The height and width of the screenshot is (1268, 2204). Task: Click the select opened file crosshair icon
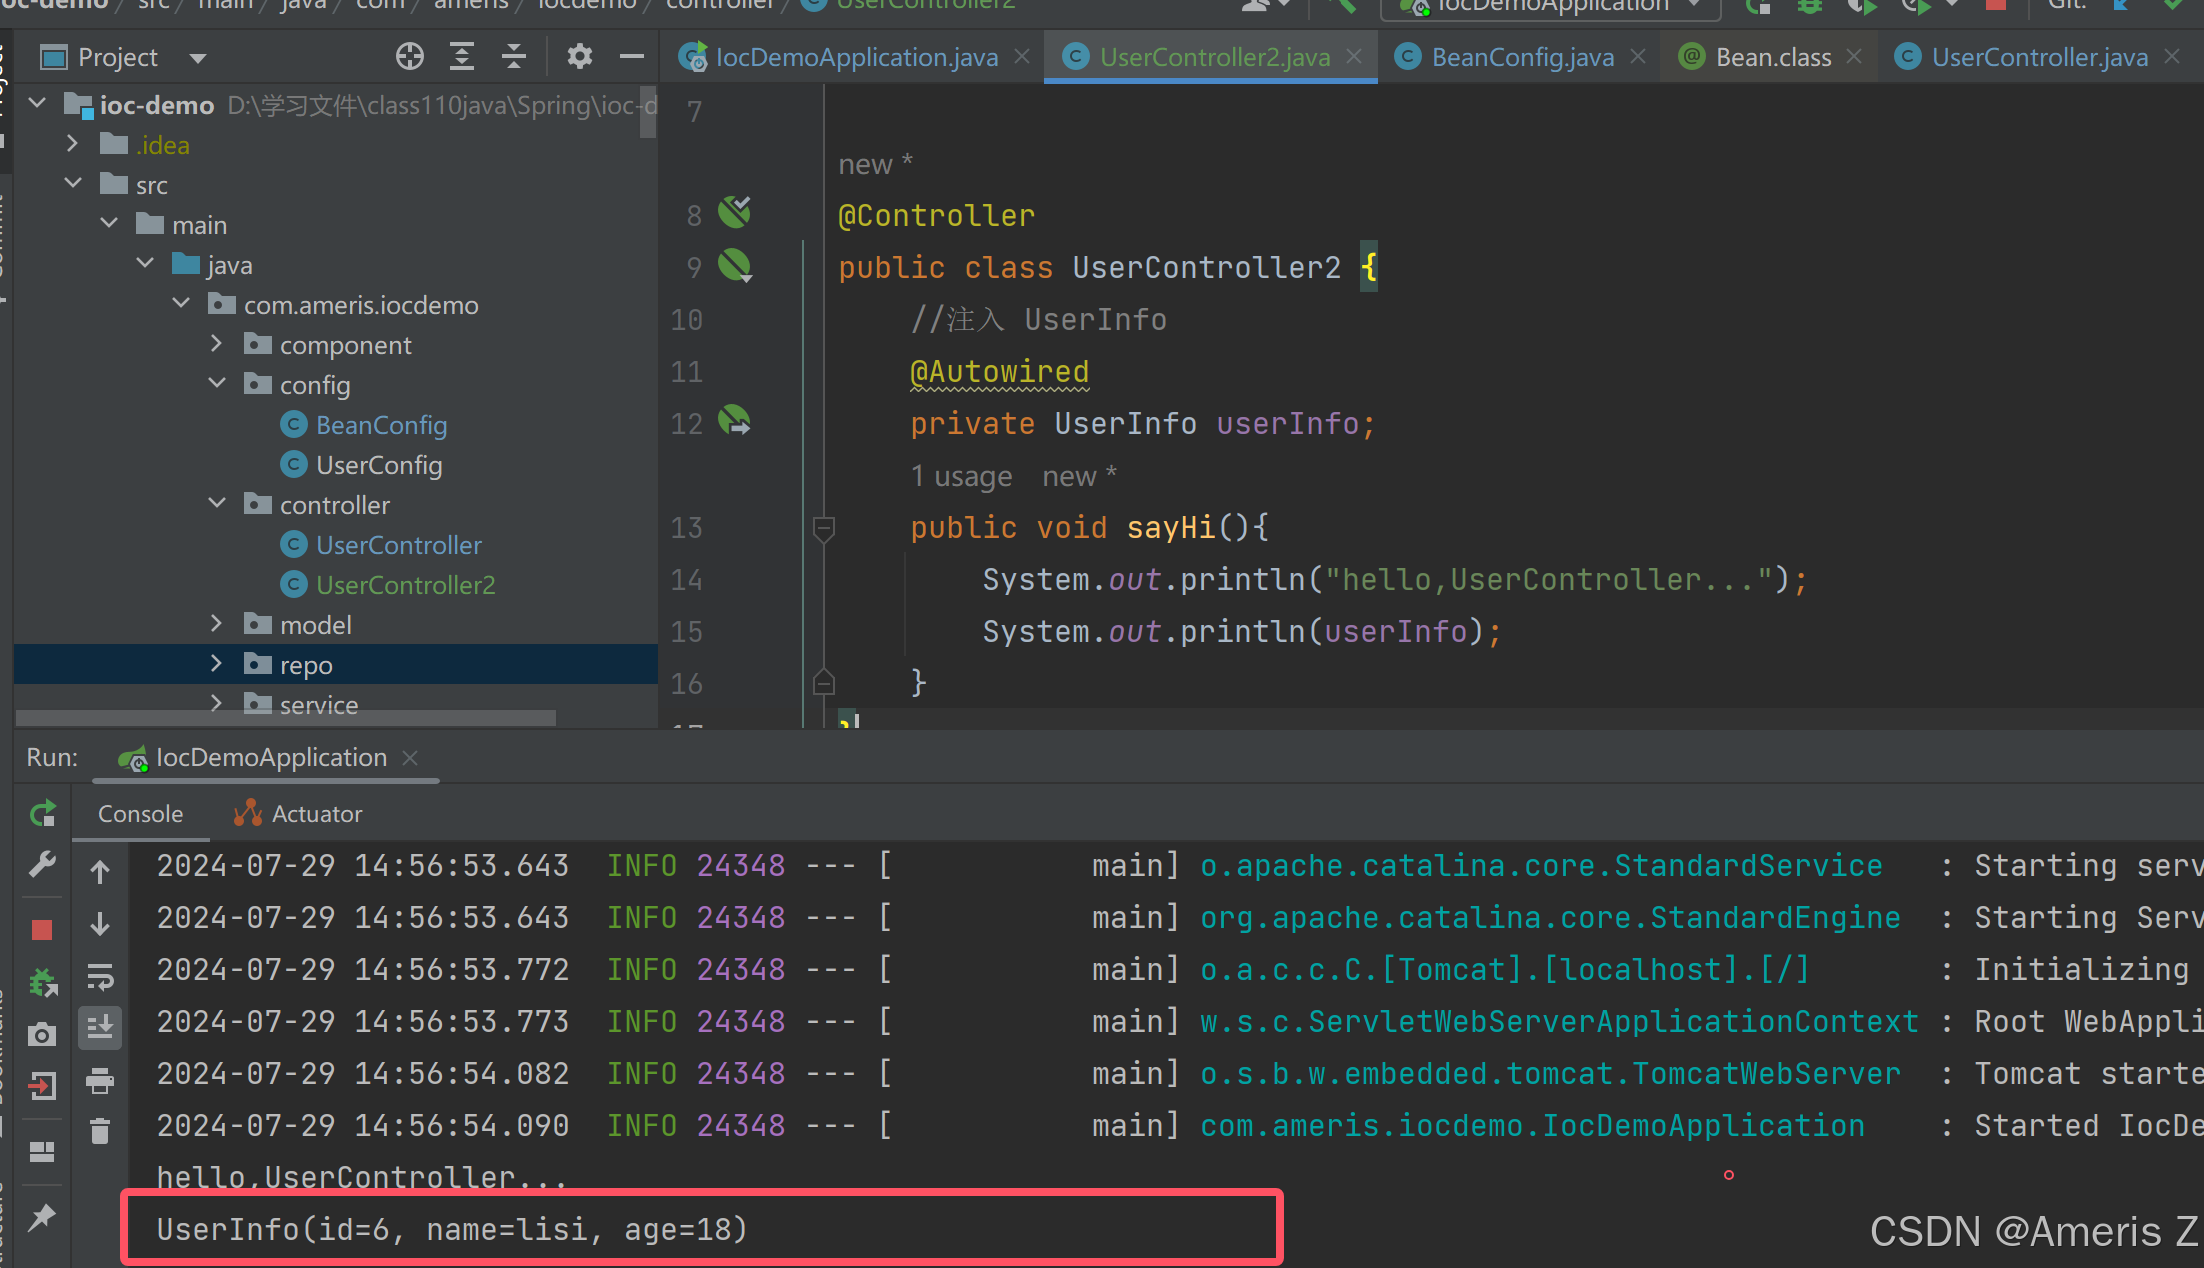409,57
